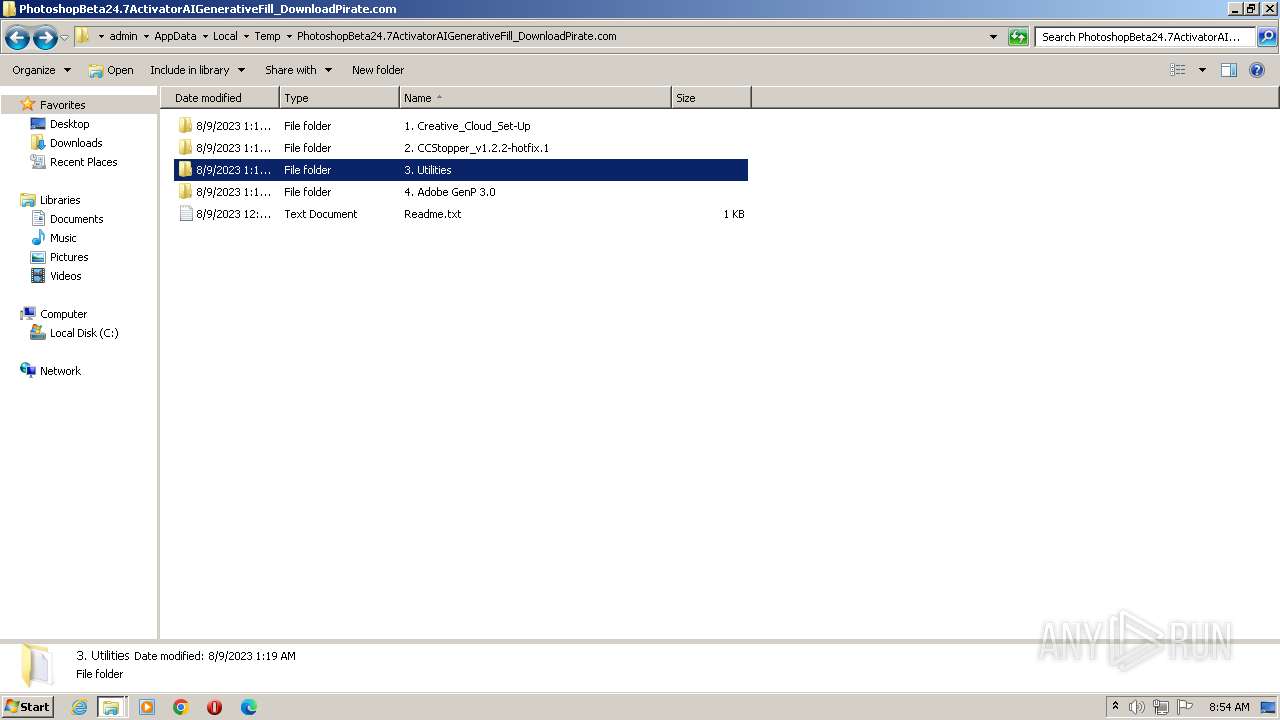Select the 2. CCStopper_v1.2.2-hotfix.1 folder
This screenshot has width=1280, height=720.
(461, 148)
